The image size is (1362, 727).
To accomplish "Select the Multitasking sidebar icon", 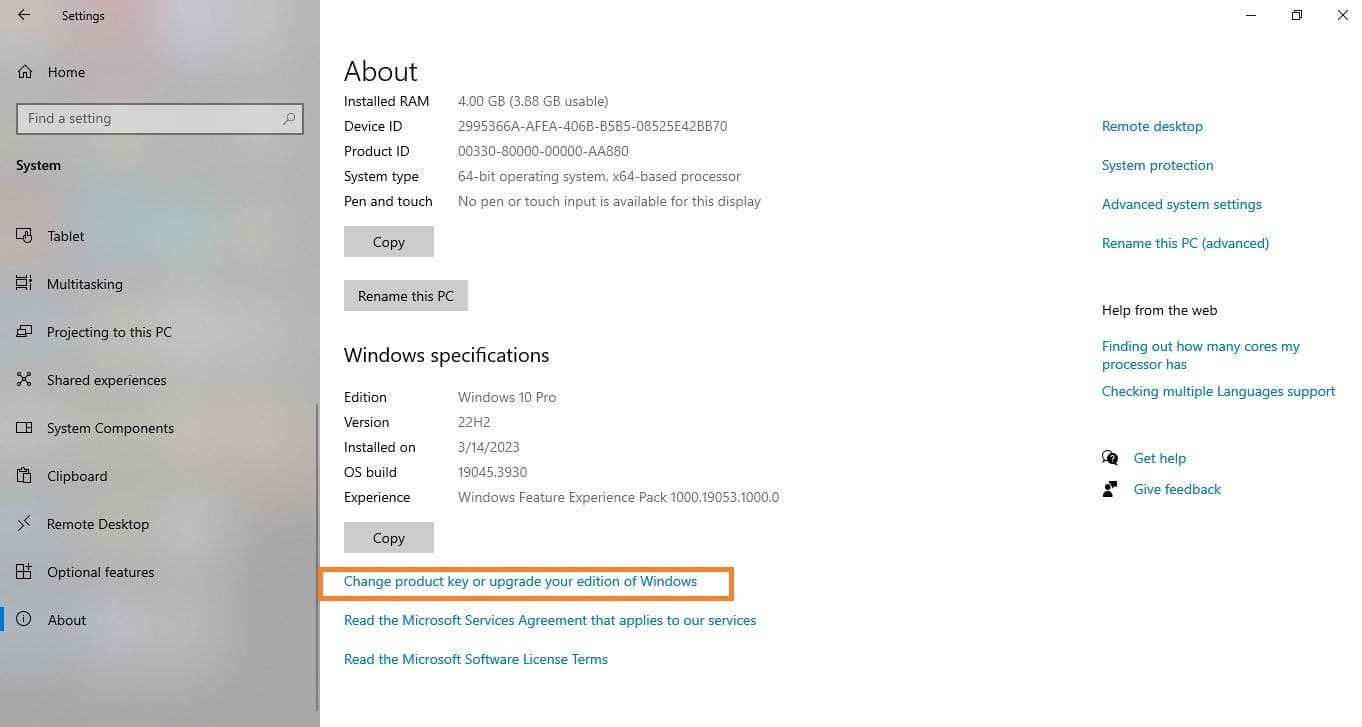I will [x=25, y=284].
